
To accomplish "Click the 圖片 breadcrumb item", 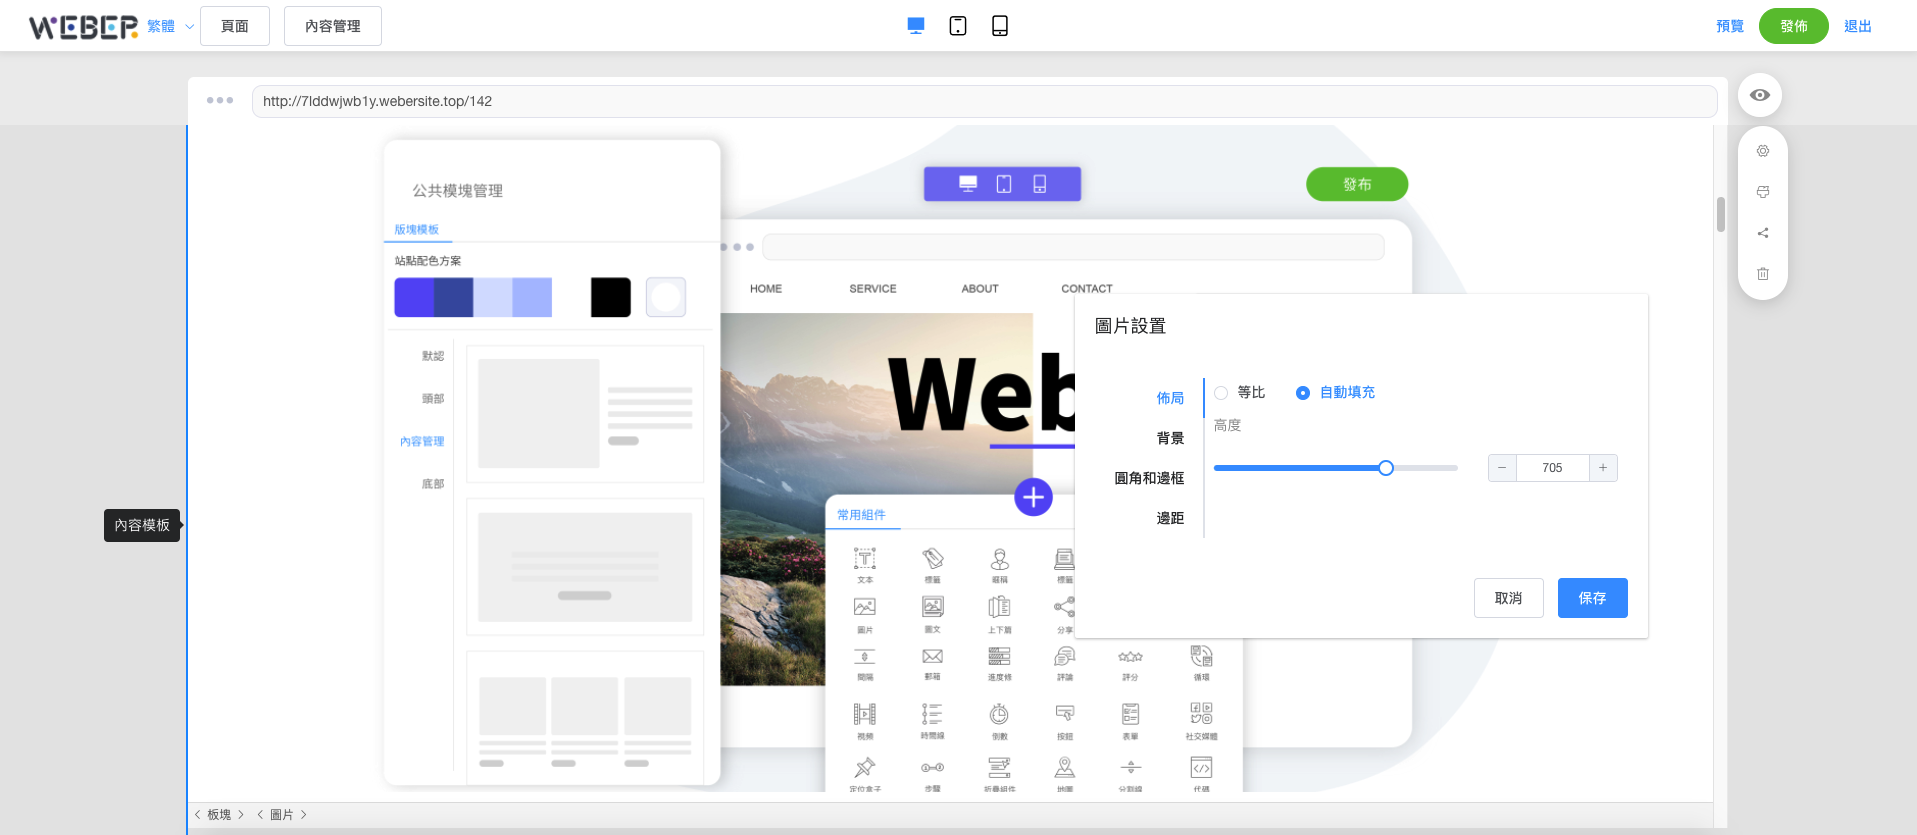I will pyautogui.click(x=282, y=815).
